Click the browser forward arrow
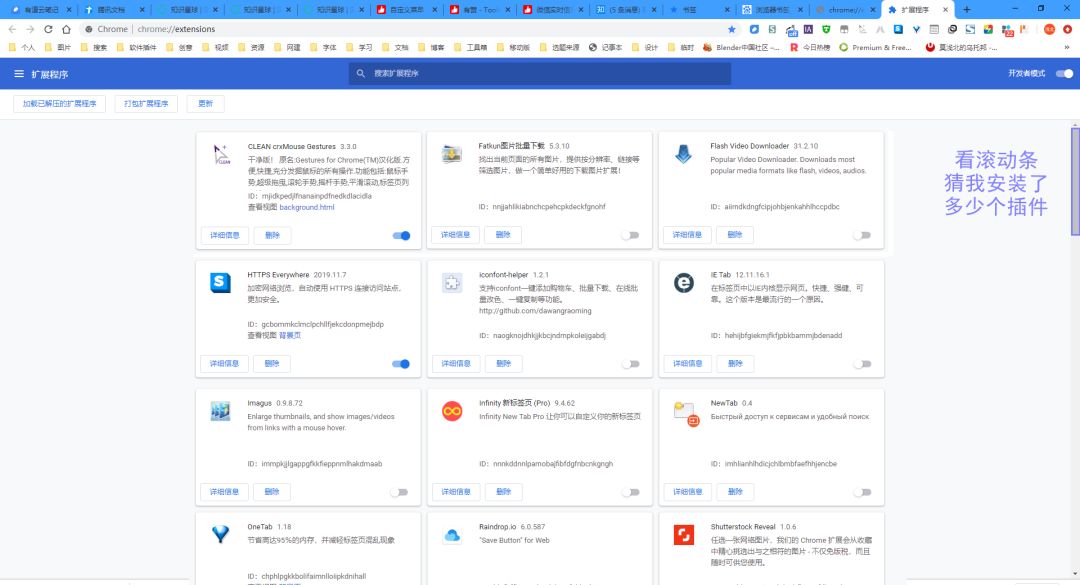 (x=30, y=29)
